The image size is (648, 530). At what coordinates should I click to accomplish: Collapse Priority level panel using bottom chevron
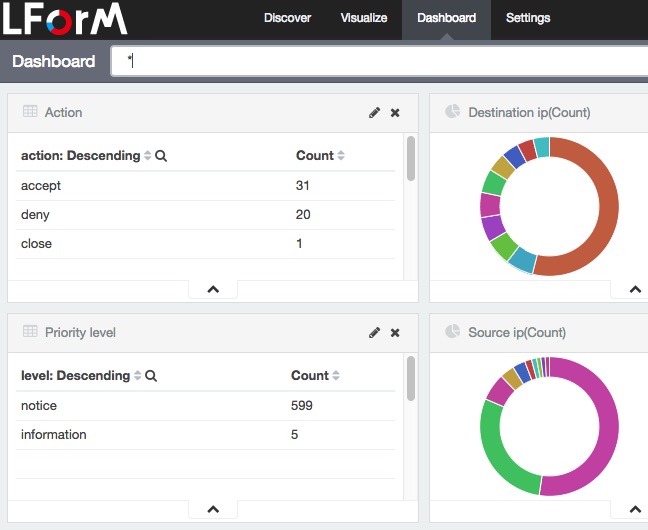213,509
